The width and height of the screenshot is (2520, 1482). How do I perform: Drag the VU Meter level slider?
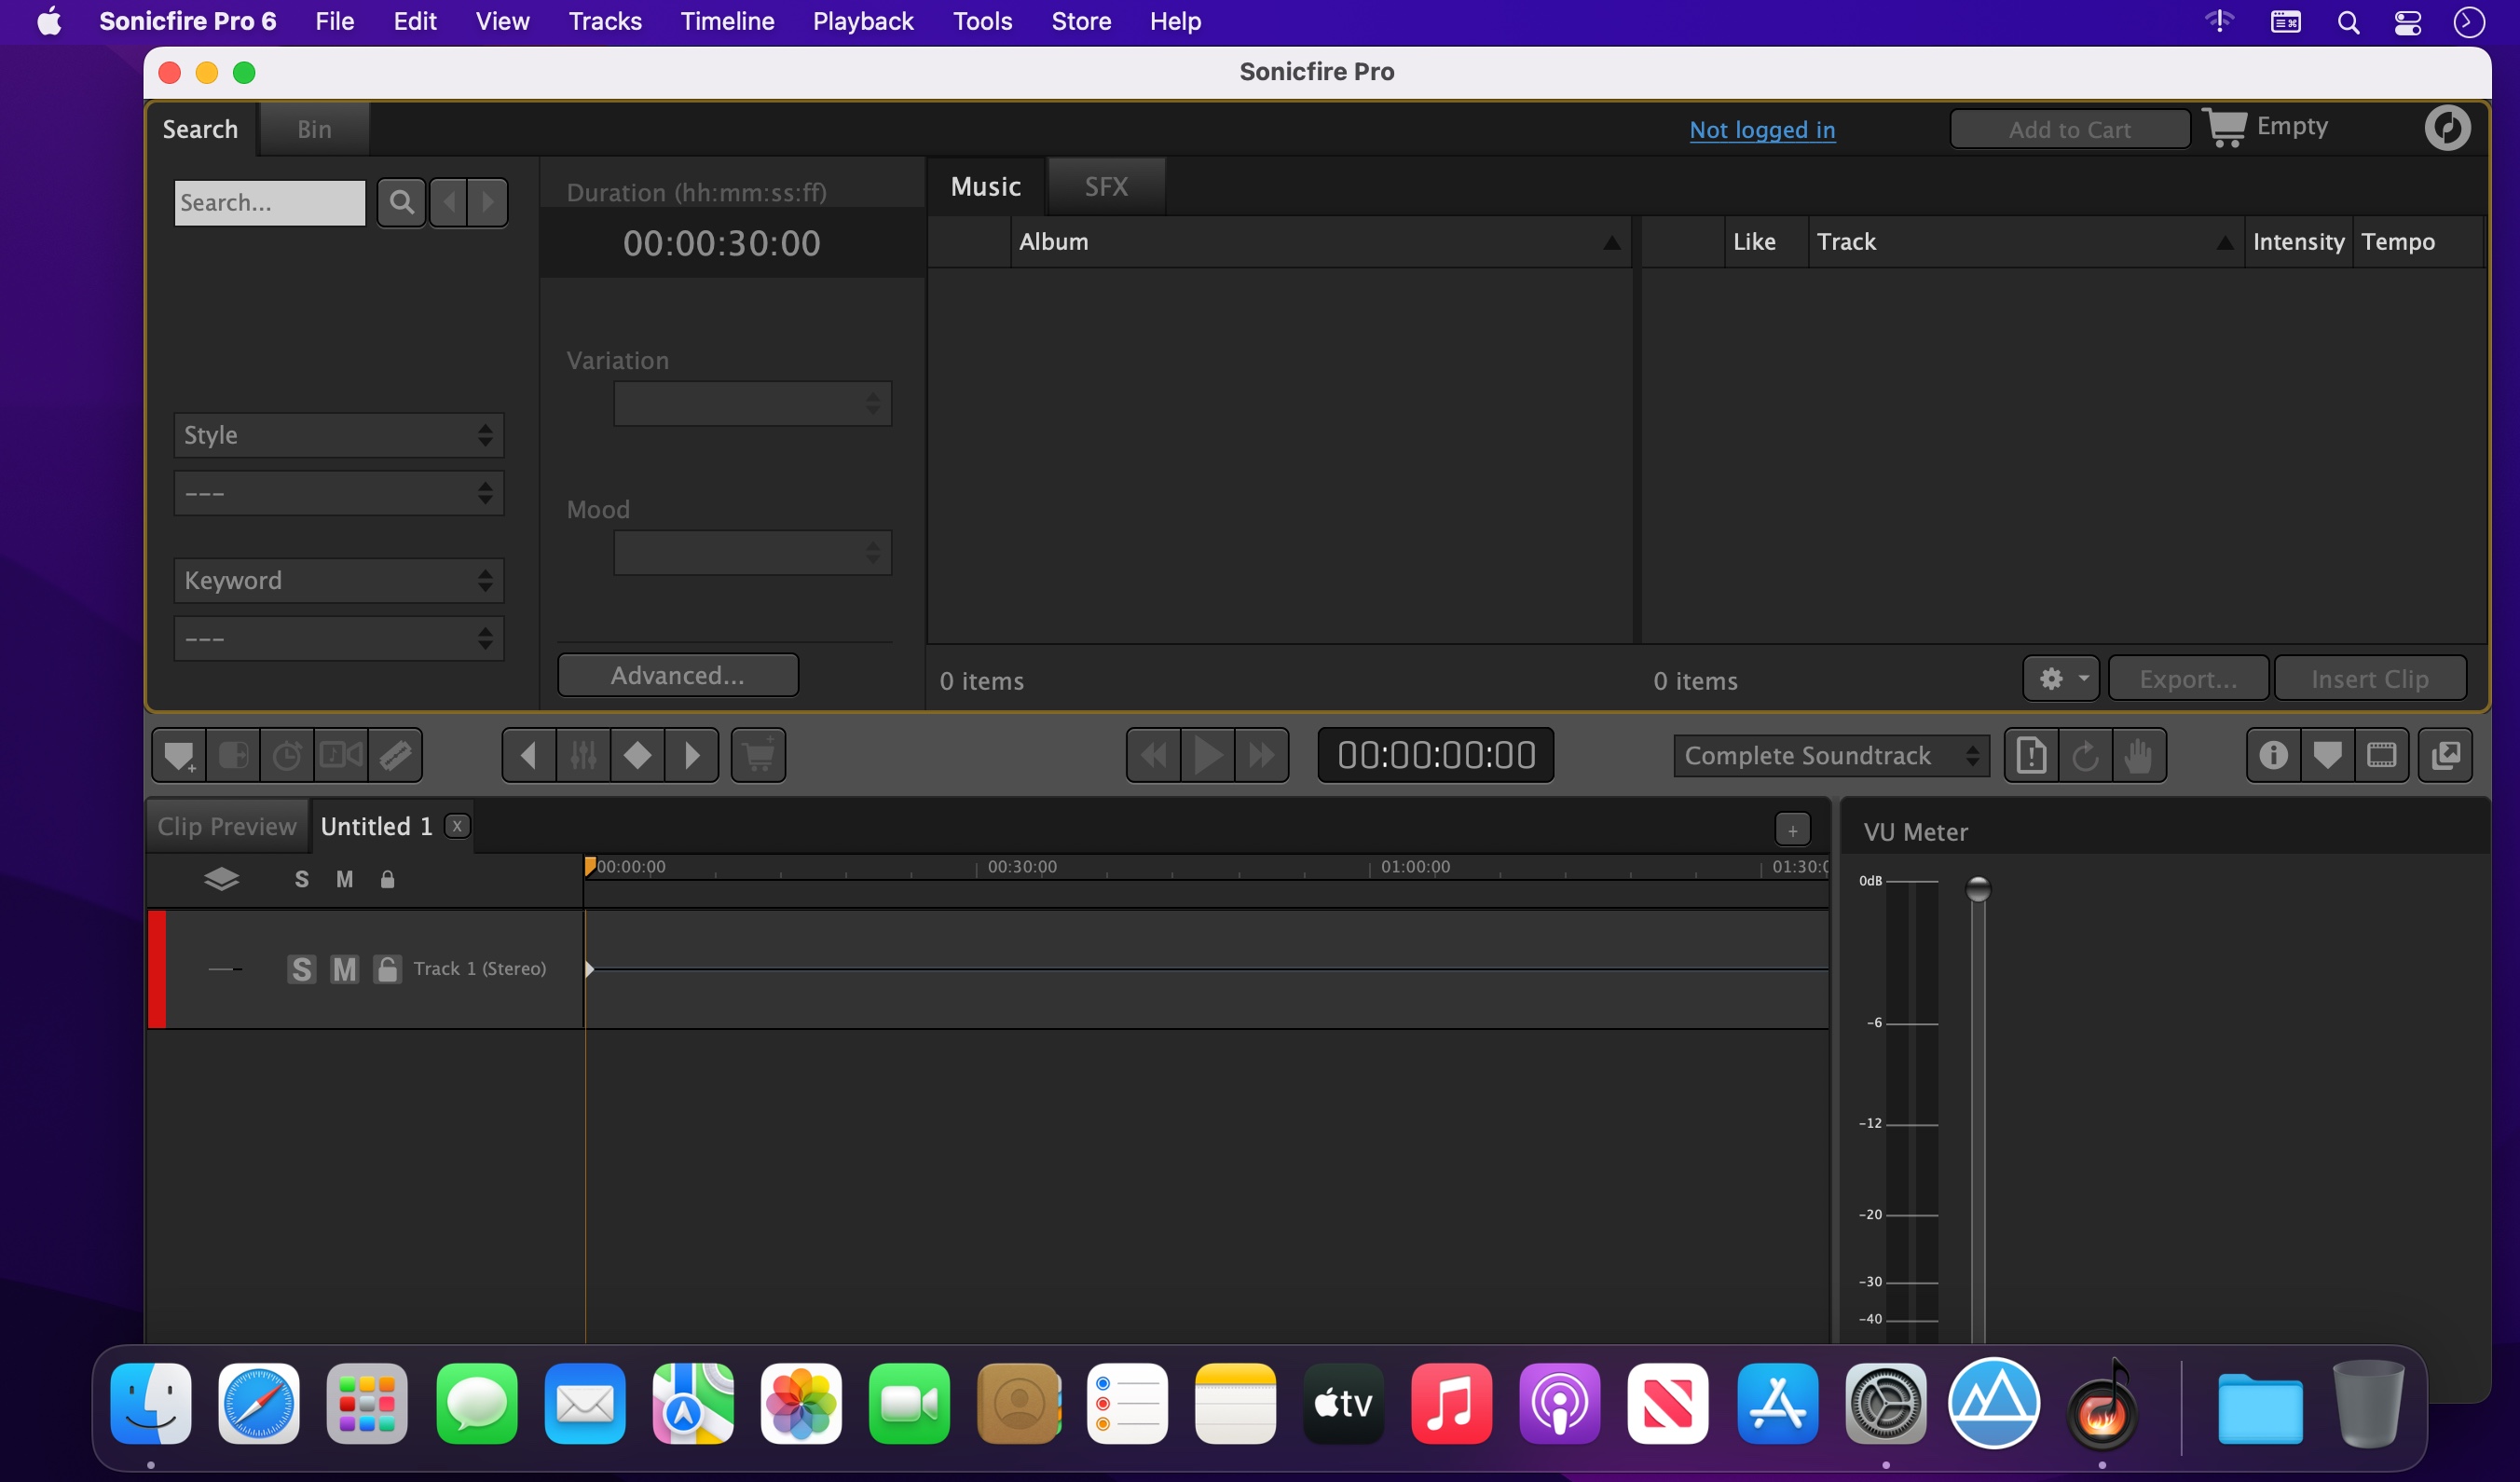[1979, 891]
